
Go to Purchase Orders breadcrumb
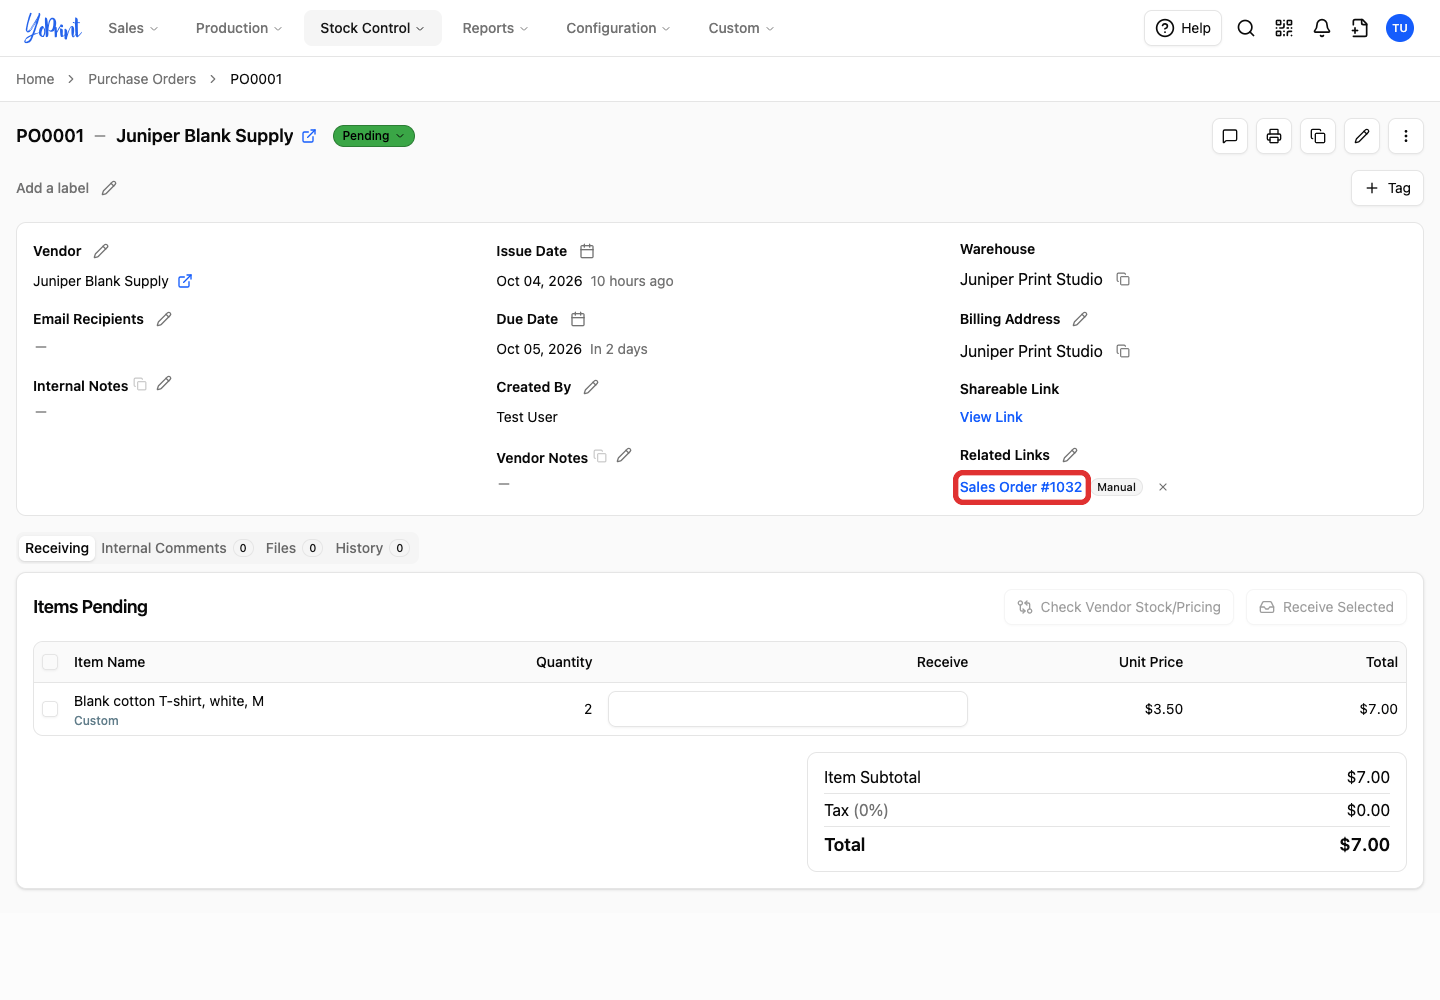pyautogui.click(x=142, y=79)
